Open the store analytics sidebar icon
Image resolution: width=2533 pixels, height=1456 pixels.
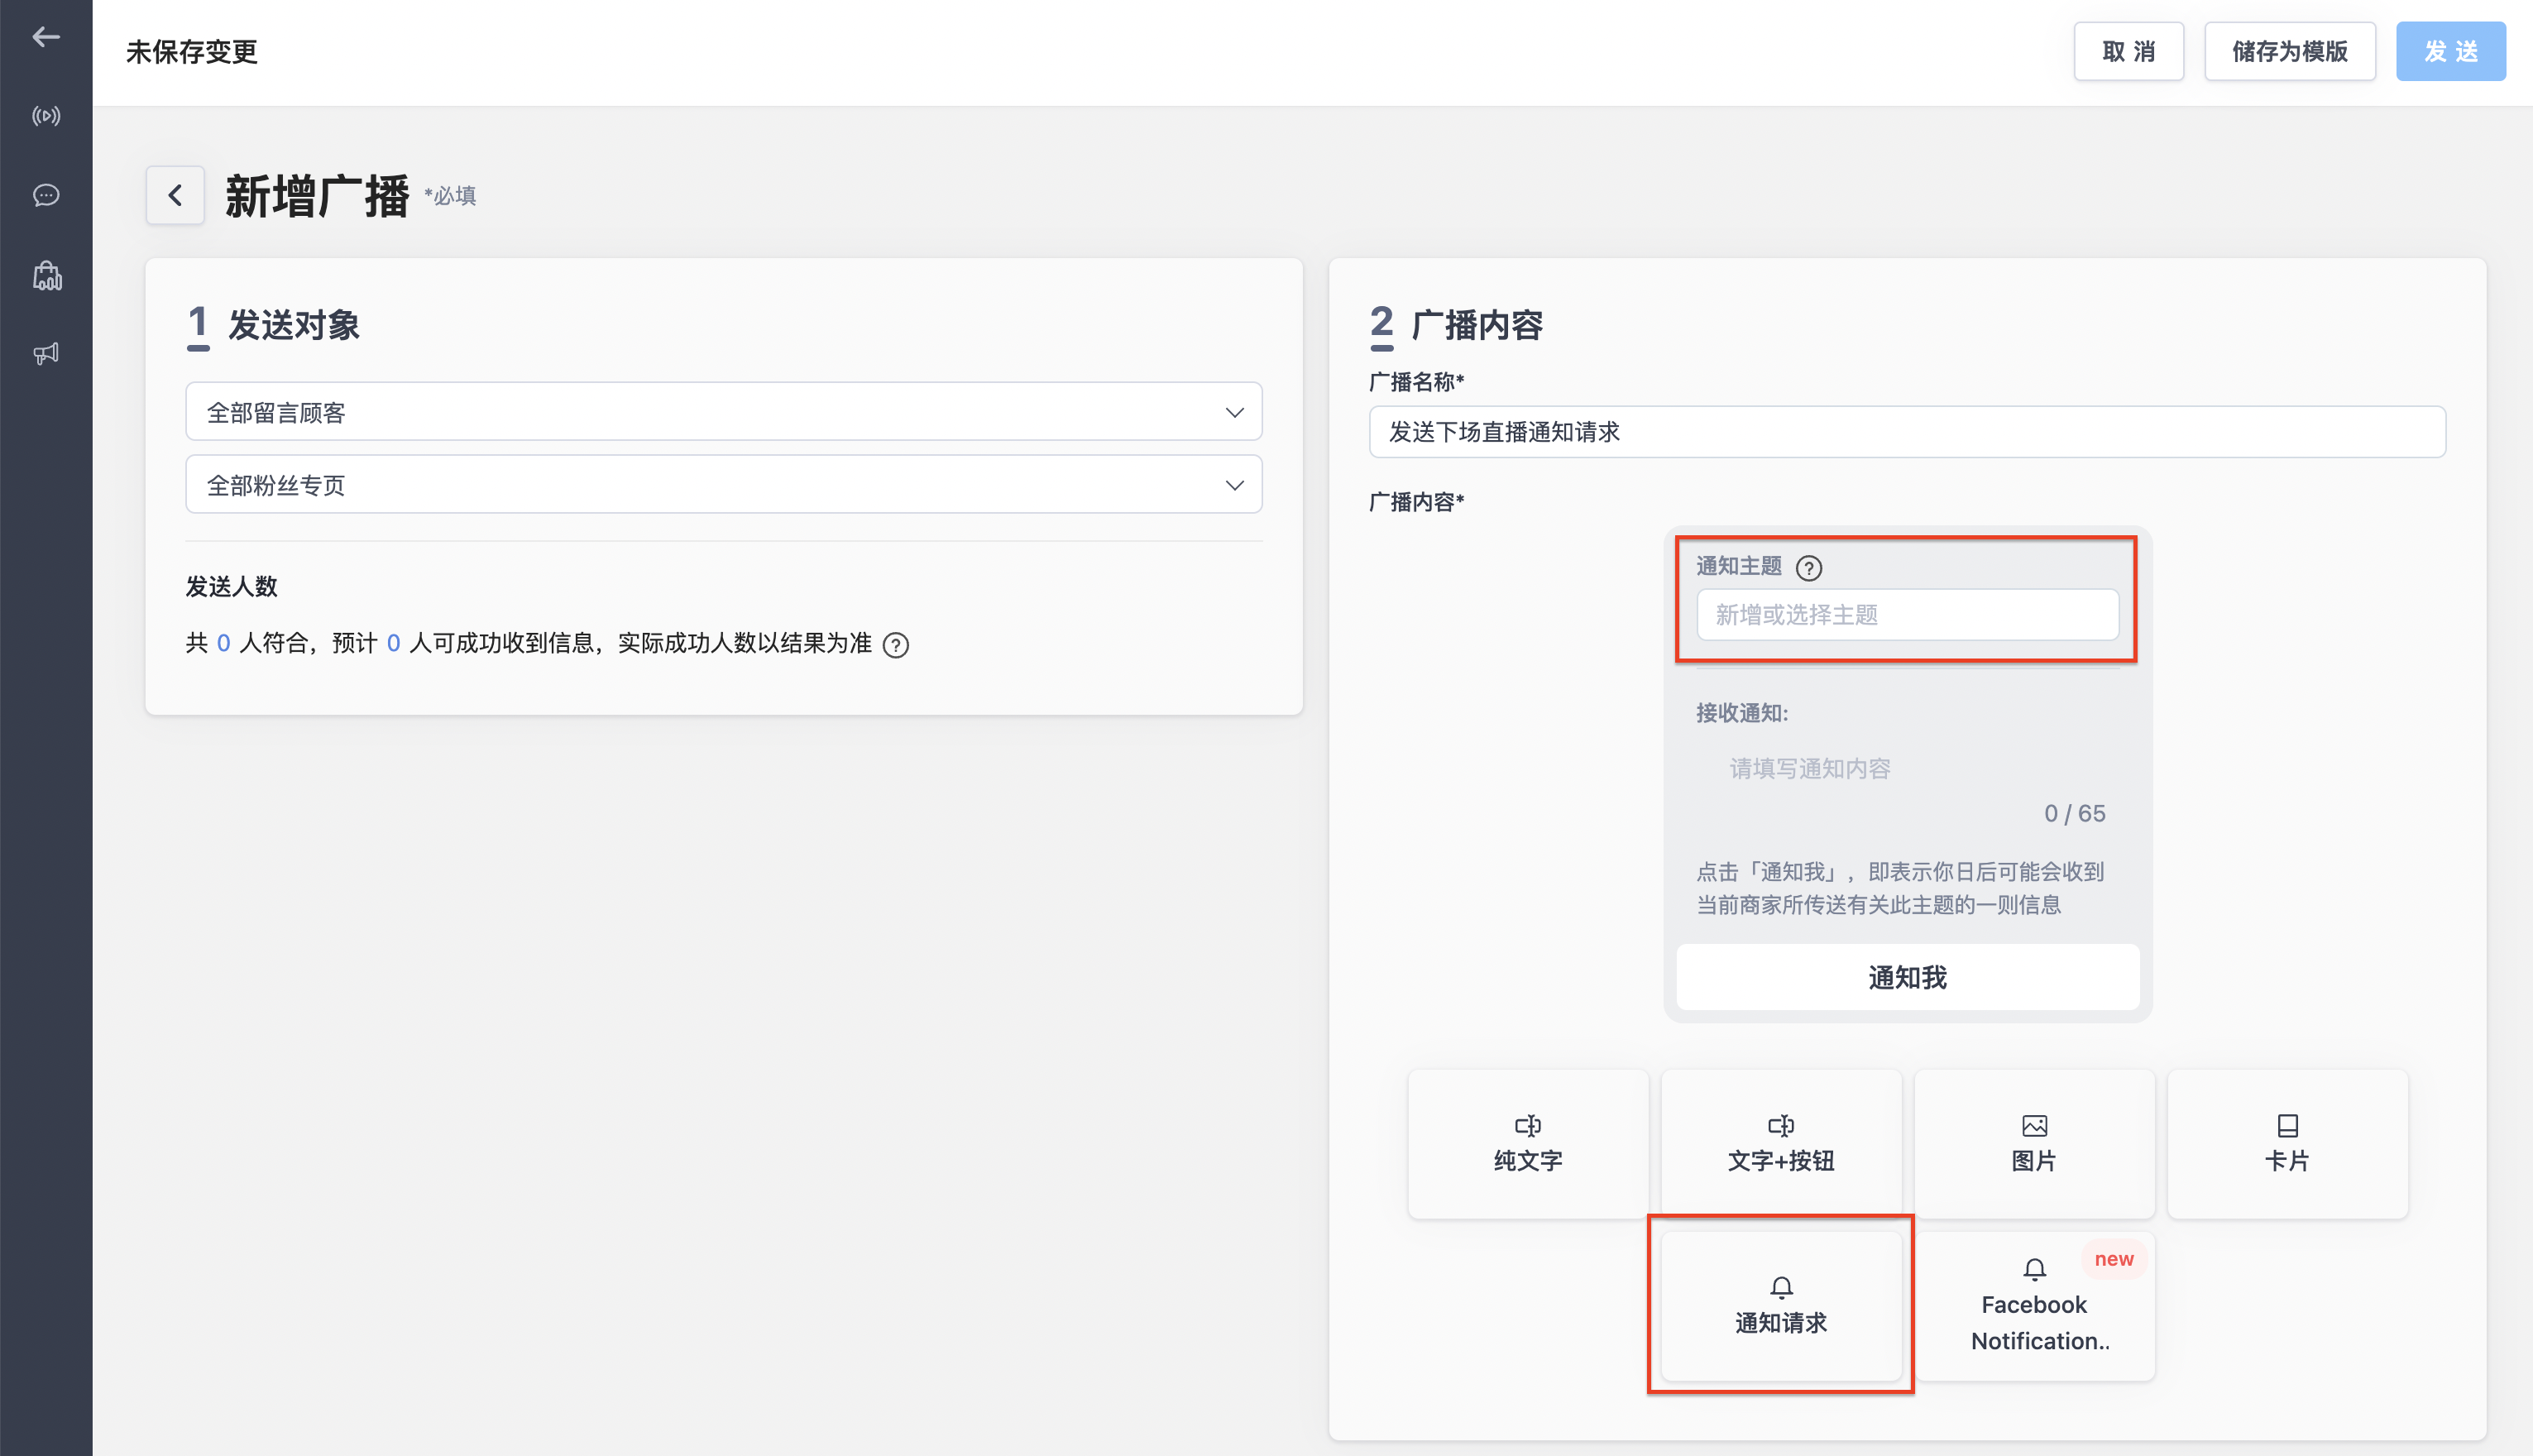[x=46, y=275]
